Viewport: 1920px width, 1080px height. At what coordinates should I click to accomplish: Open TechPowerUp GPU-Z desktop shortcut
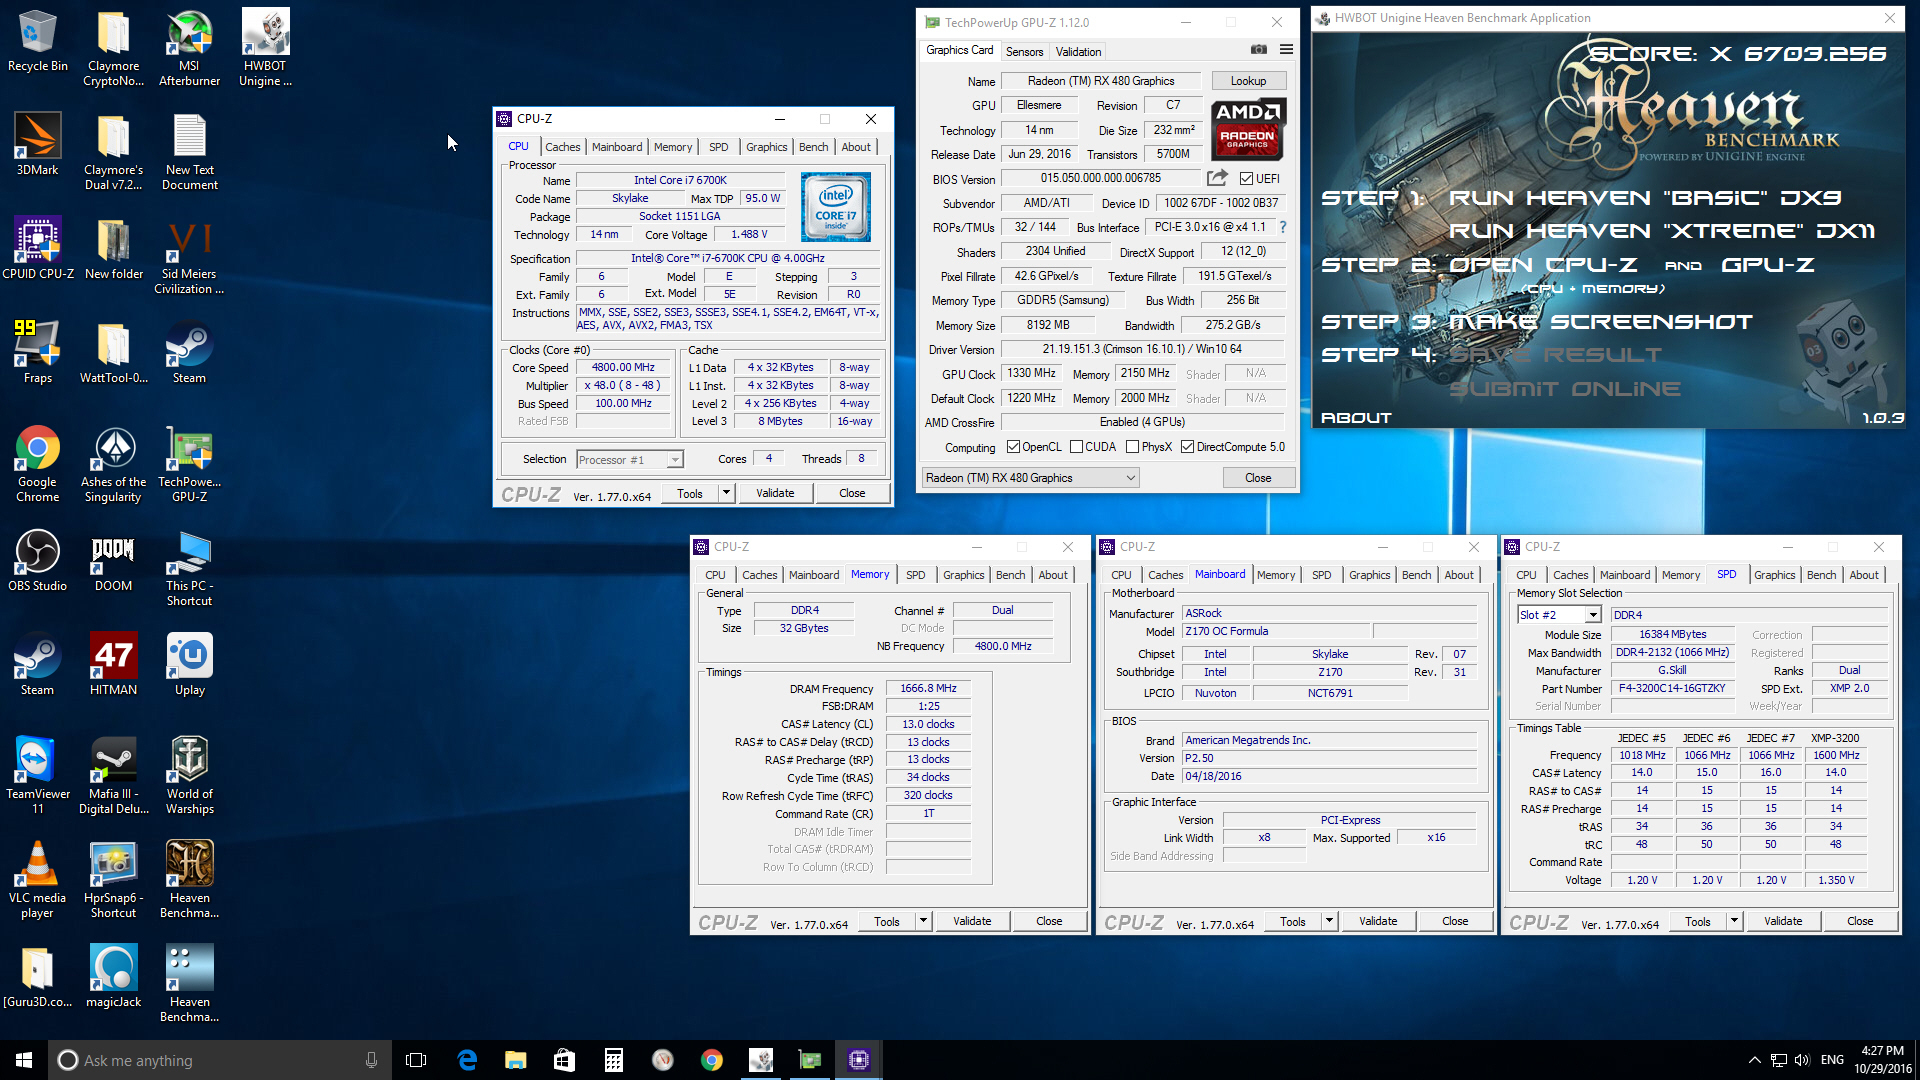coord(189,464)
